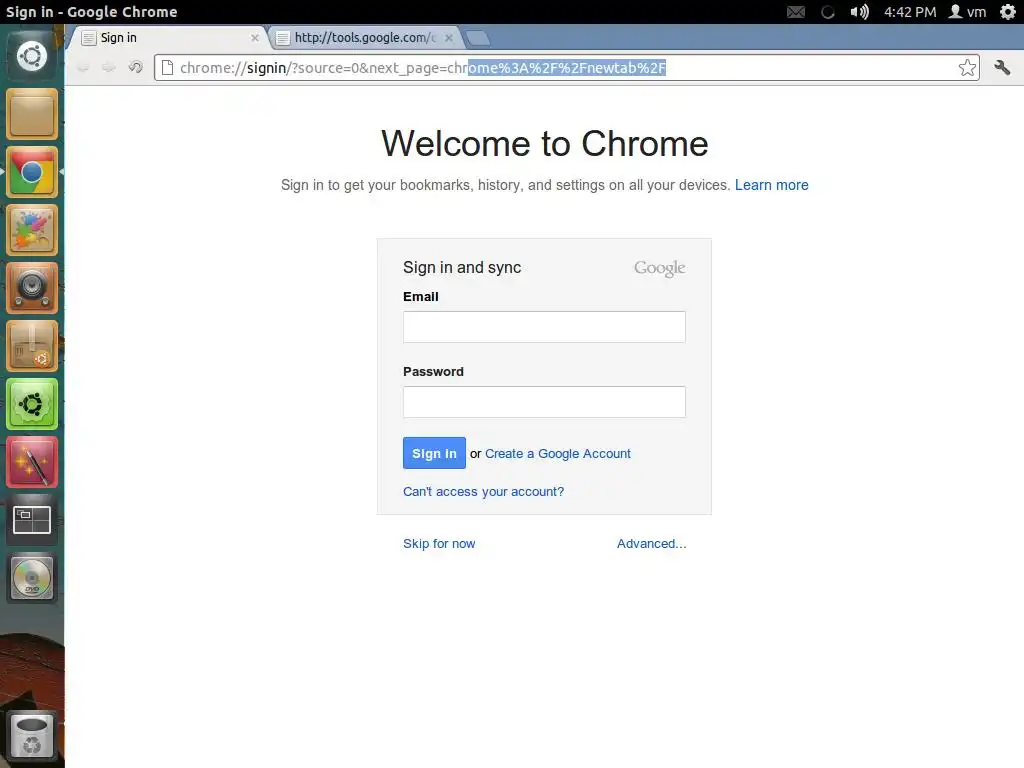Screen dimensions: 1024x768
Task: Click the Skip for now link
Action: click(x=439, y=543)
